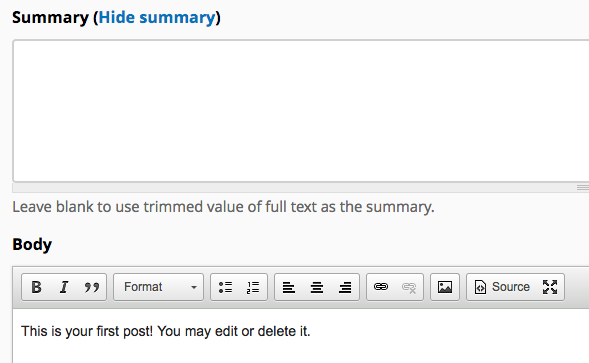Click the Source document icon
Viewport: 589px width, 363px height.
[480, 287]
